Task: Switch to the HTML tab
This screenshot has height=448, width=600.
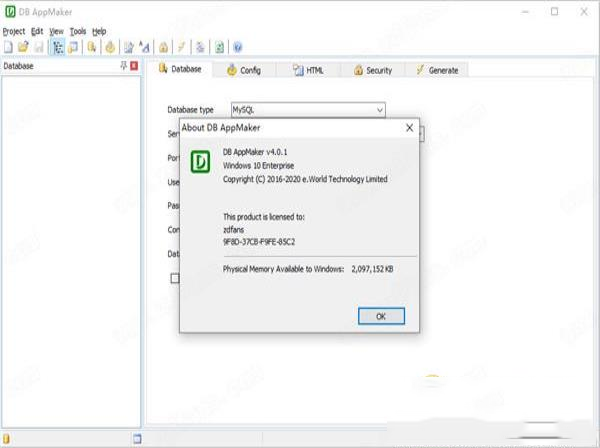Action: 308,70
